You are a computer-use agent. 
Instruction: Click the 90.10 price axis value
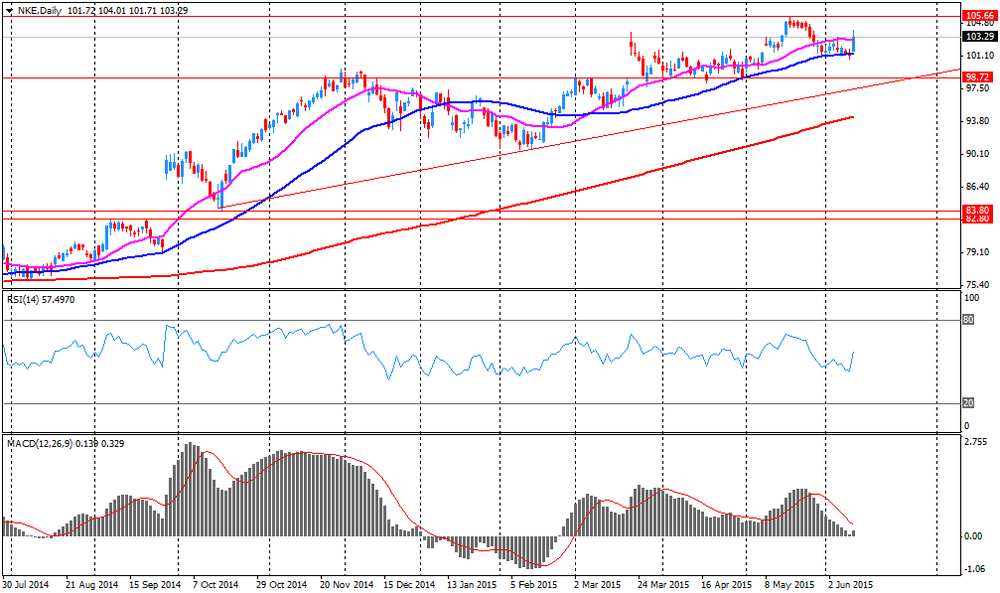point(977,154)
